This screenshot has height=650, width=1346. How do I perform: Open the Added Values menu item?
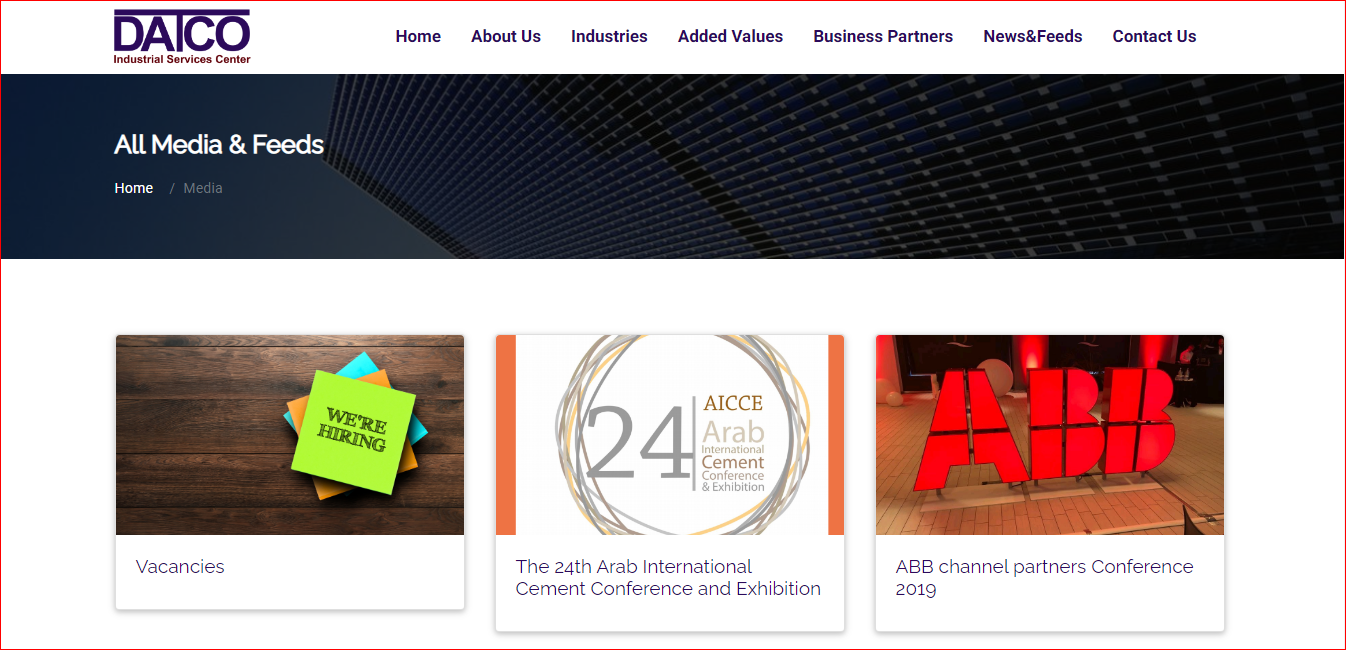730,36
